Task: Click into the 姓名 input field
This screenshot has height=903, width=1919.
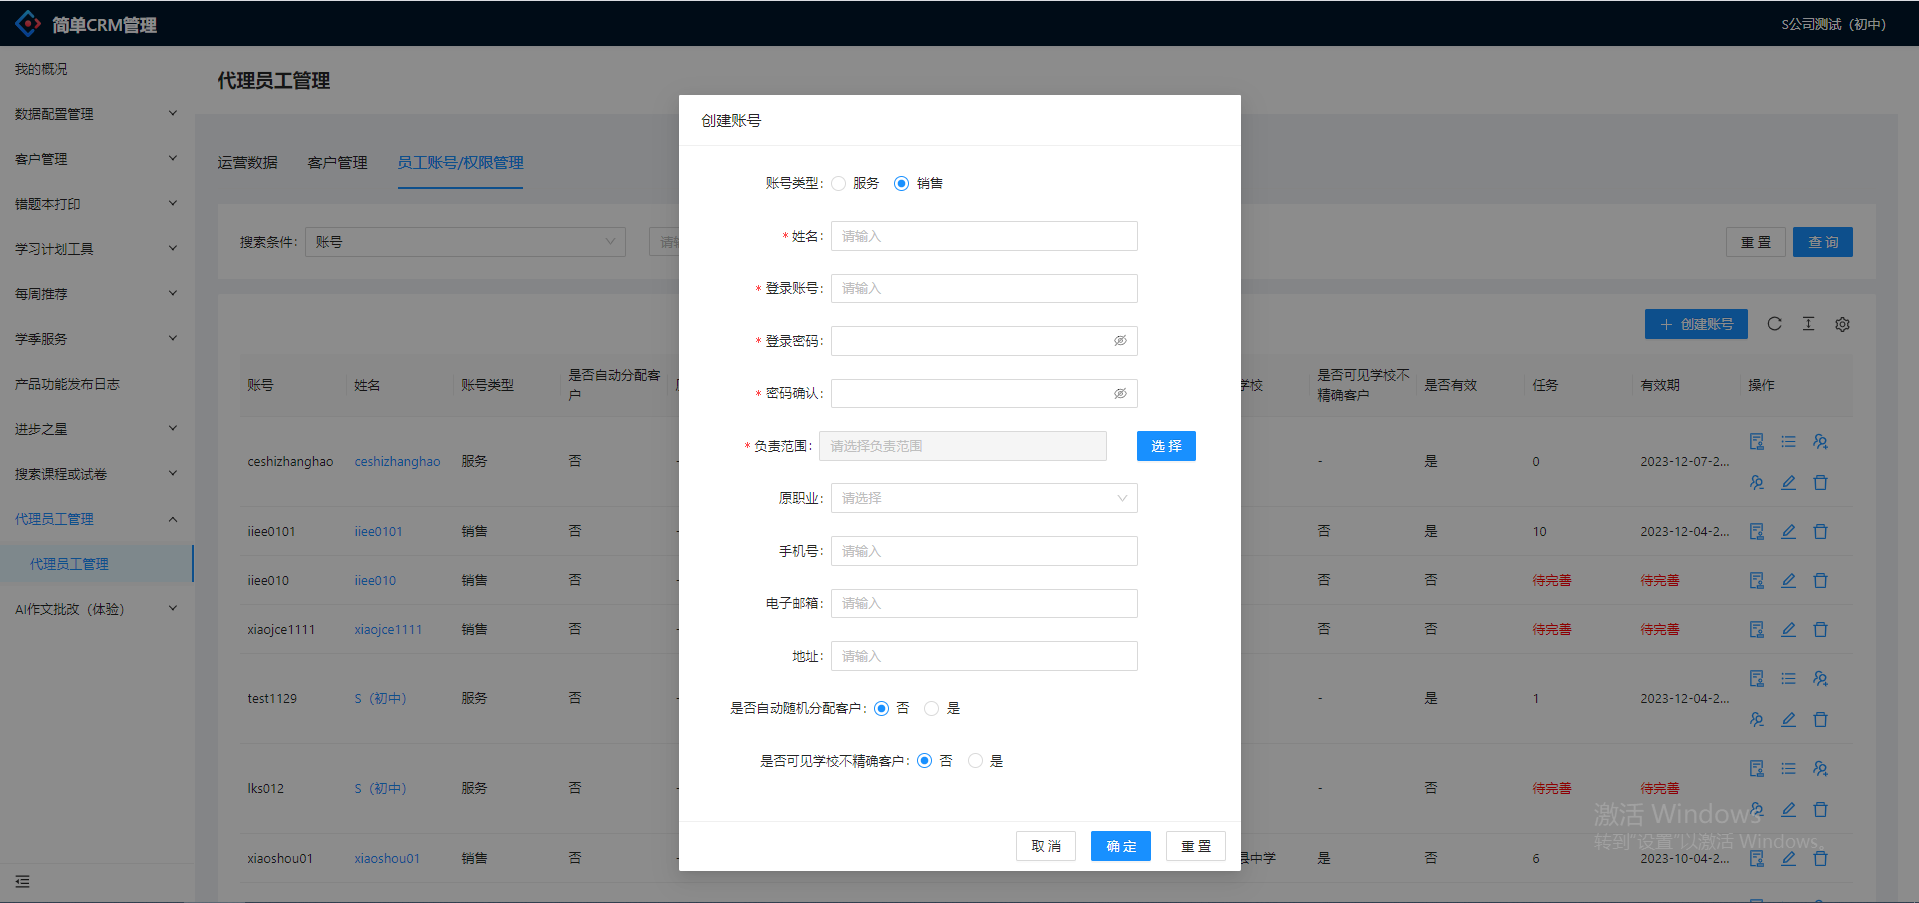Action: pyautogui.click(x=983, y=237)
